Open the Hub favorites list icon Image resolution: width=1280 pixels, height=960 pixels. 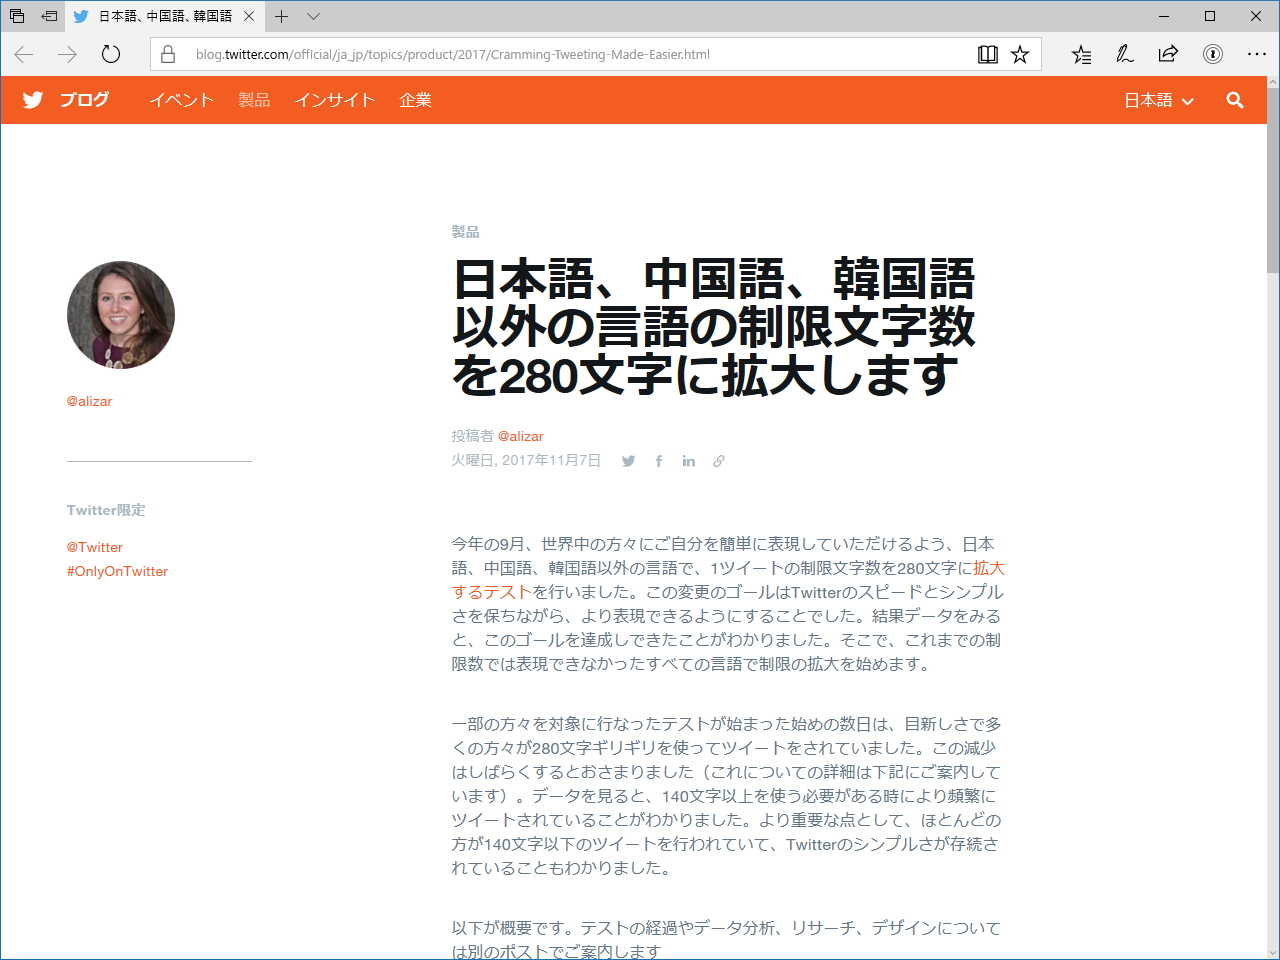[x=1081, y=55]
